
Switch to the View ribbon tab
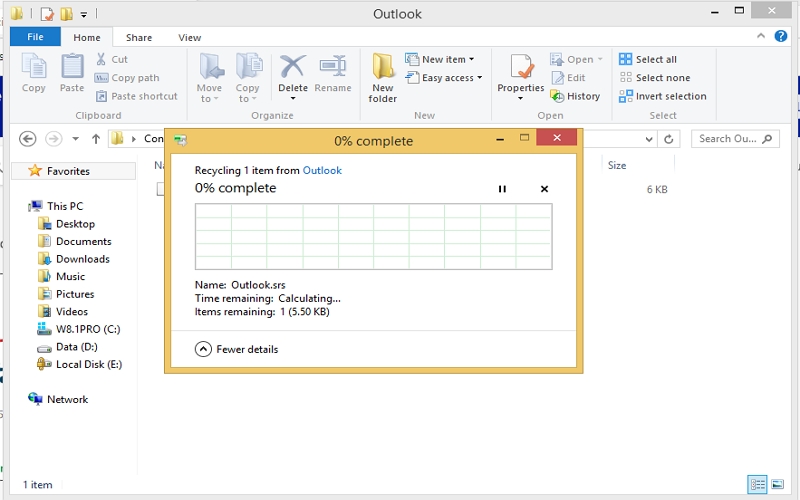(189, 37)
